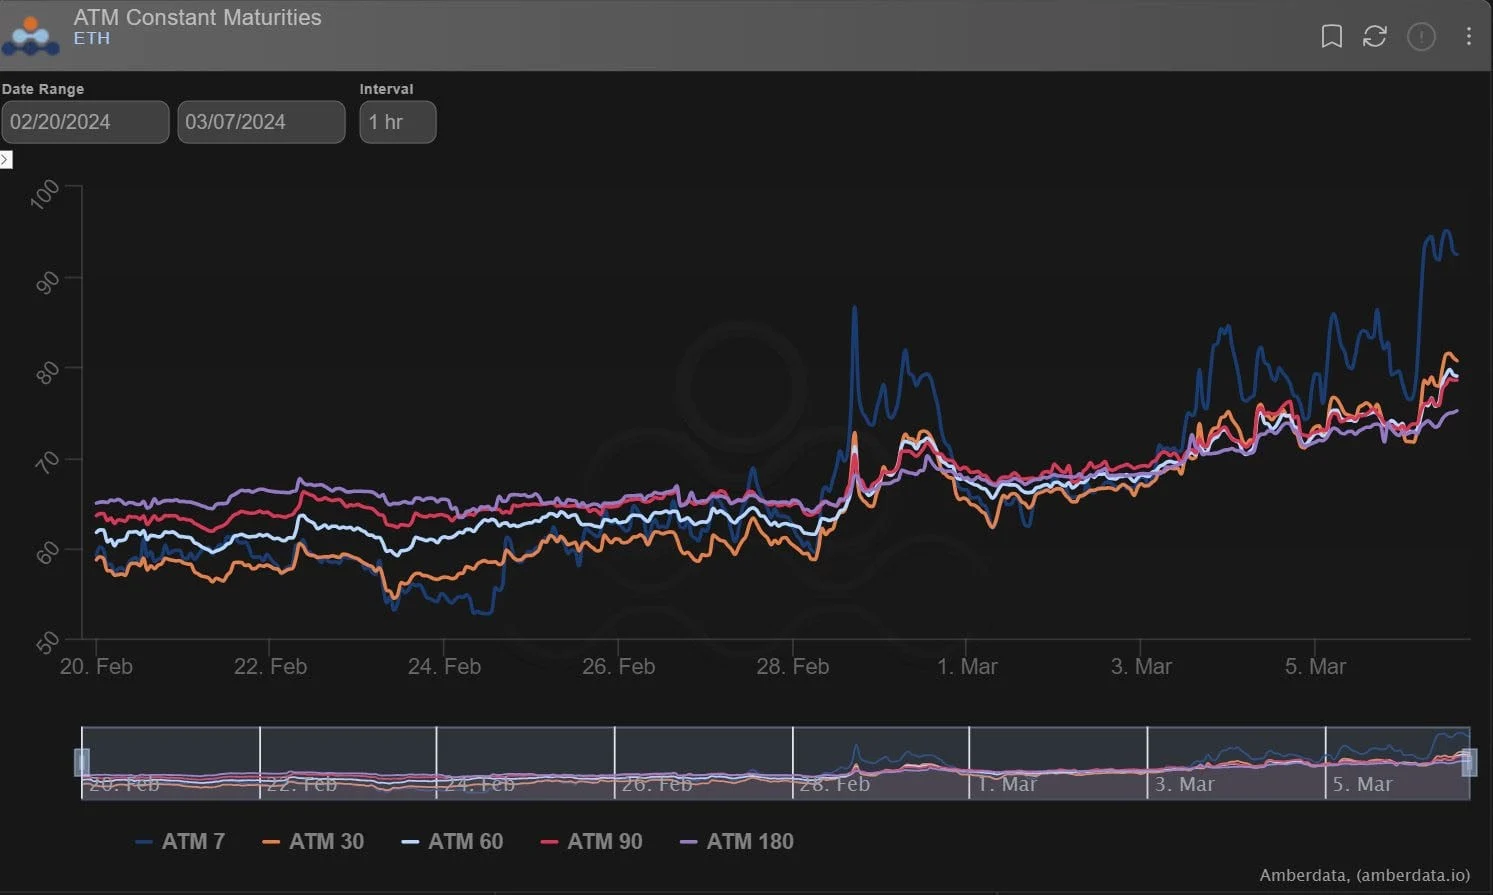Click the ETH subtitle label
The width and height of the screenshot is (1493, 895).
(92, 39)
